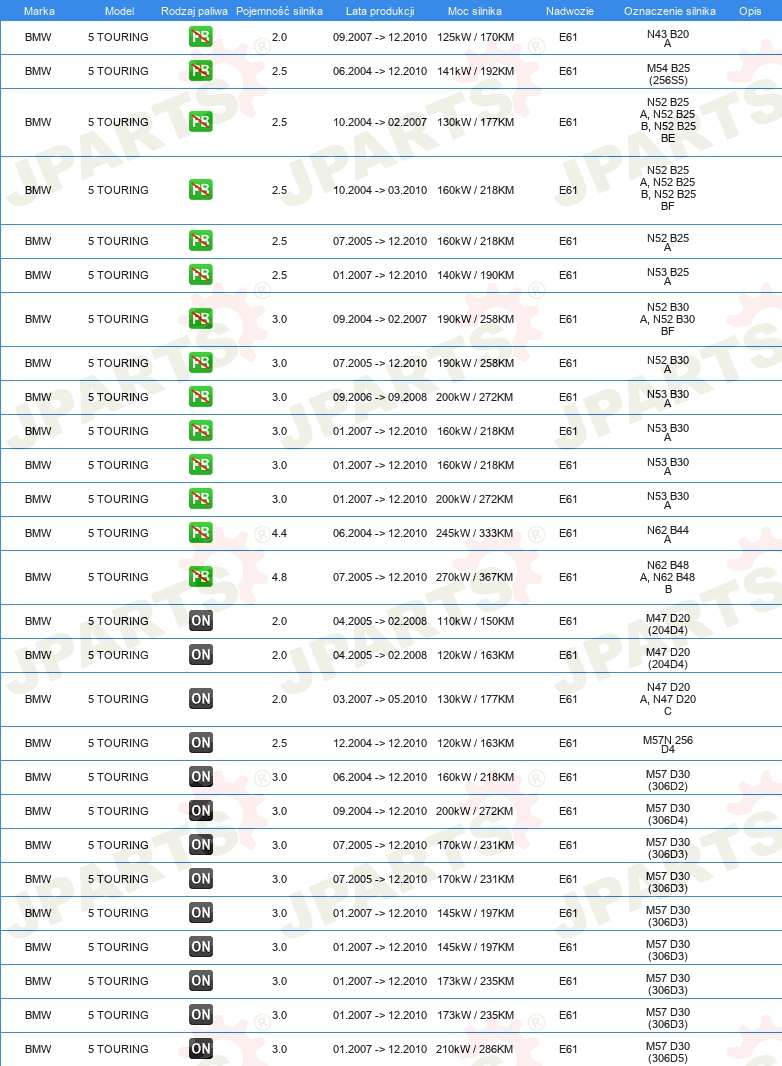
Task: Click the Oznaczenie silnika column header
Action: [x=670, y=11]
